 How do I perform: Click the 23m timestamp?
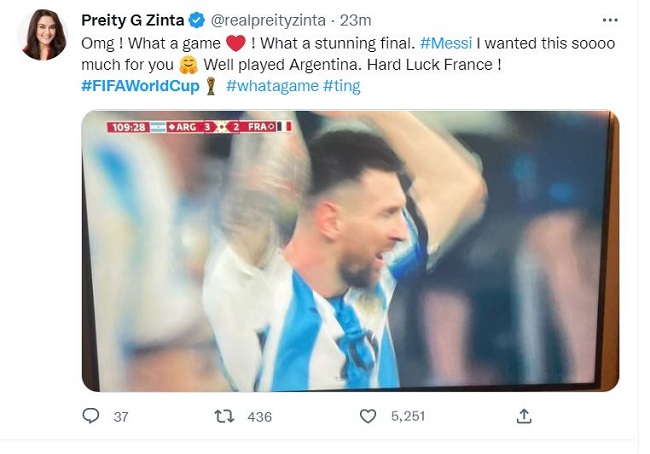(x=356, y=20)
